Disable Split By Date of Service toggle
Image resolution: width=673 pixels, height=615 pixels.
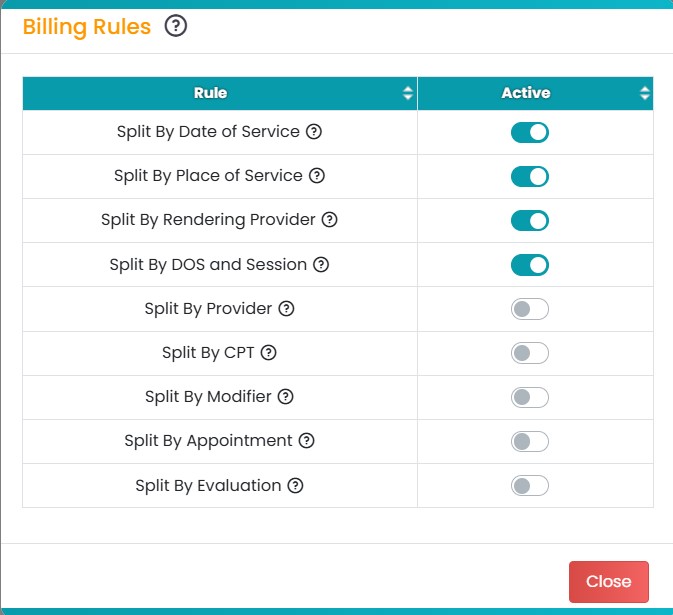[530, 132]
